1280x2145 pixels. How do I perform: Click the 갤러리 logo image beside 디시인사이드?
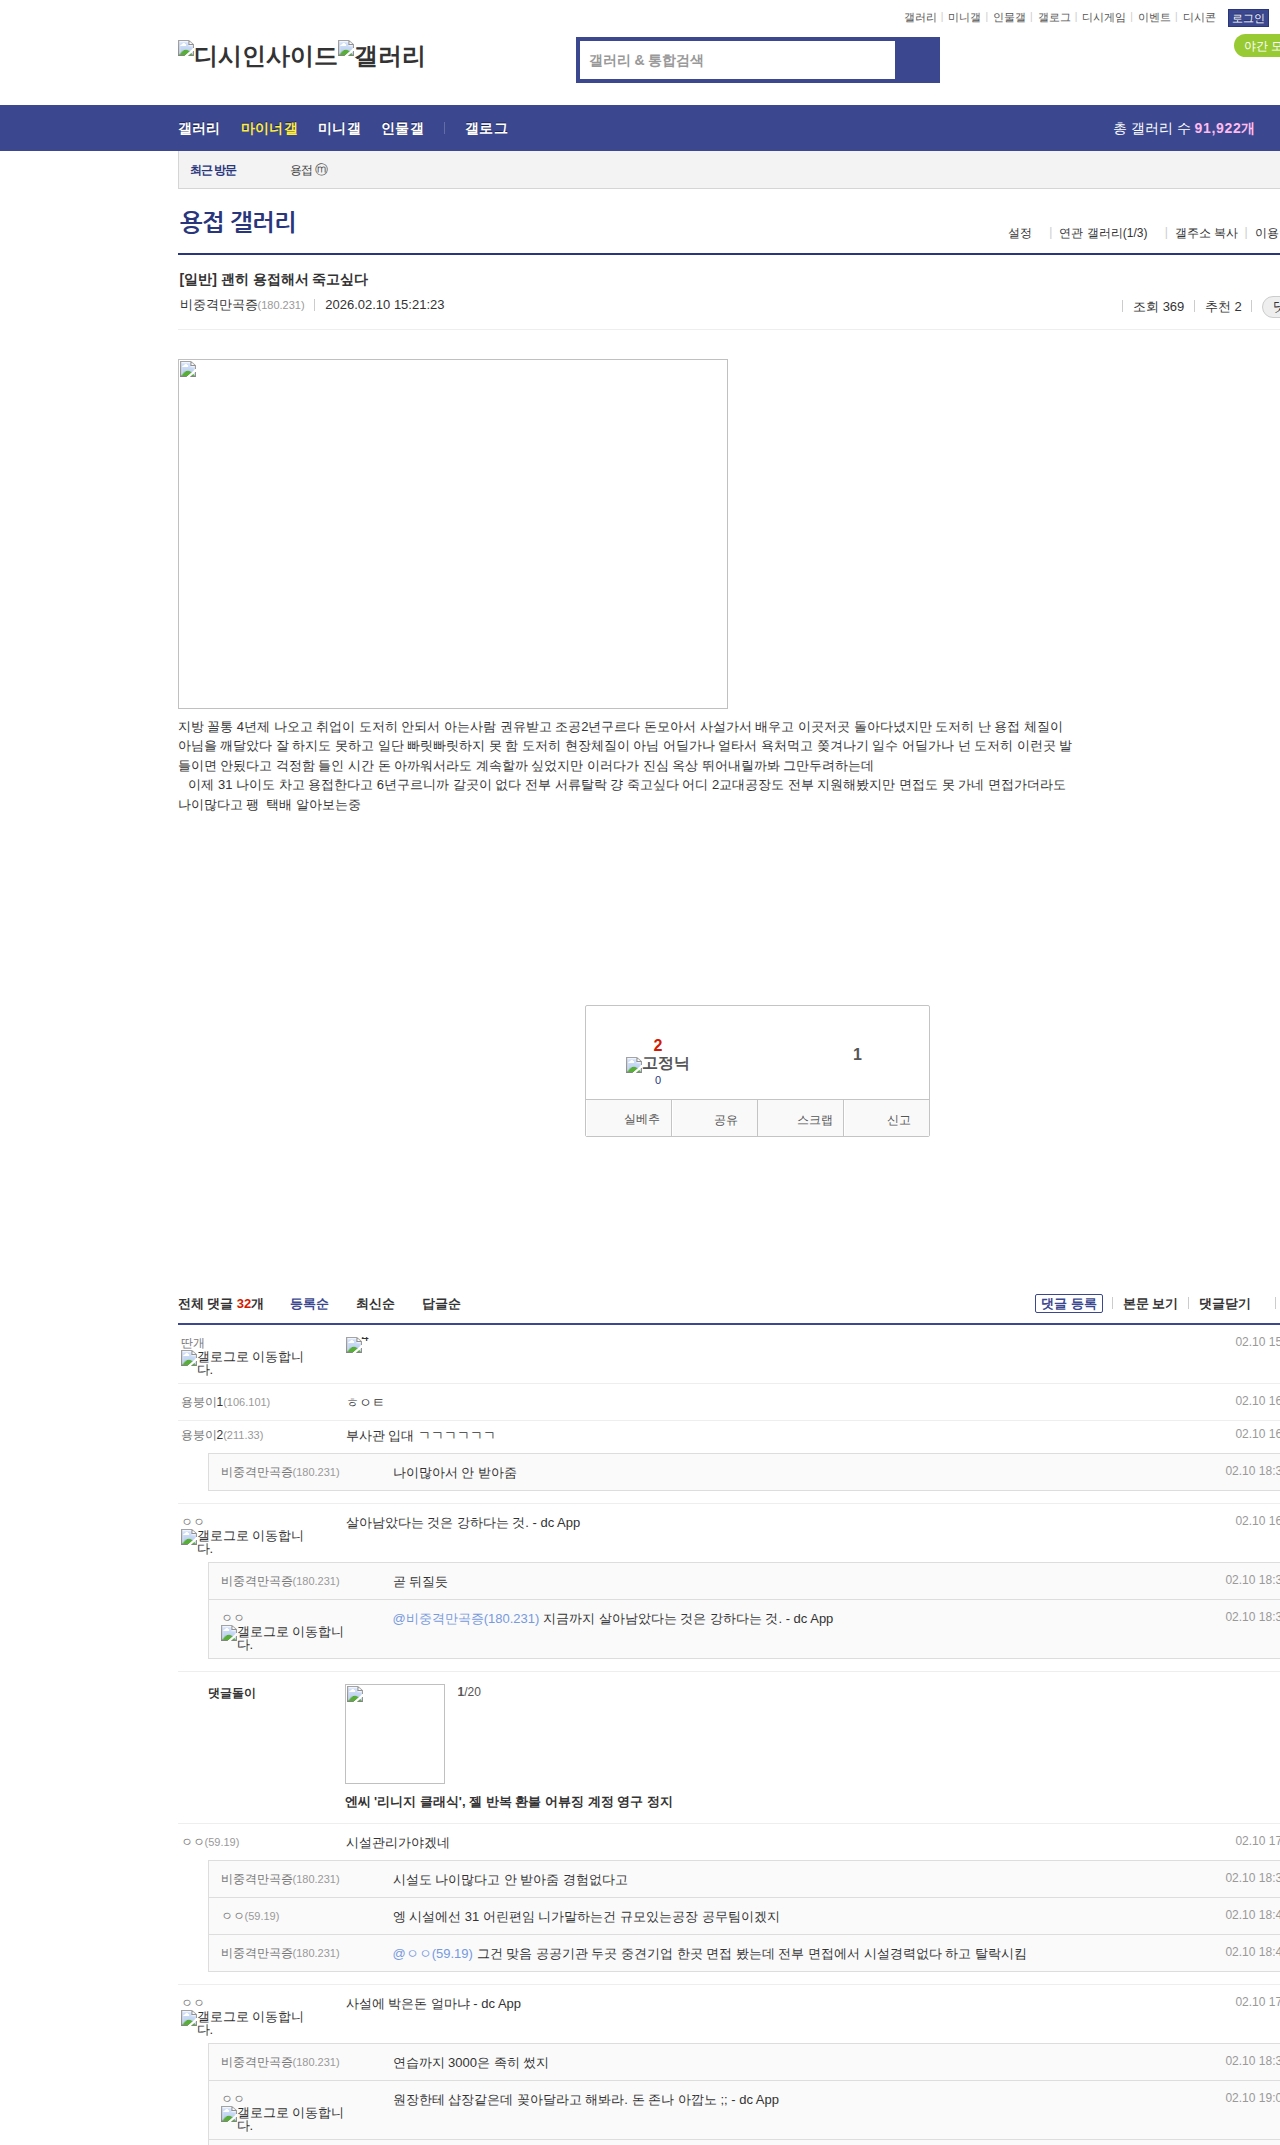point(381,55)
